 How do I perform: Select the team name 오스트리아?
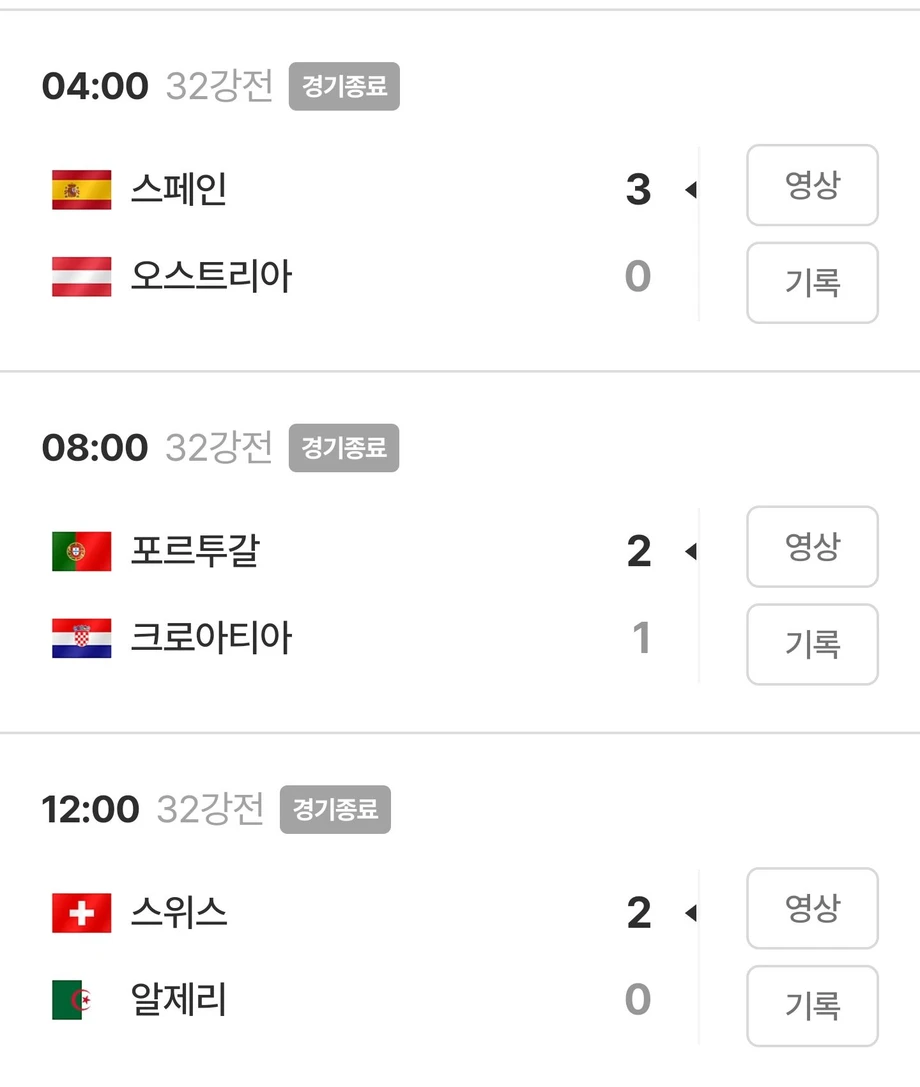[211, 276]
